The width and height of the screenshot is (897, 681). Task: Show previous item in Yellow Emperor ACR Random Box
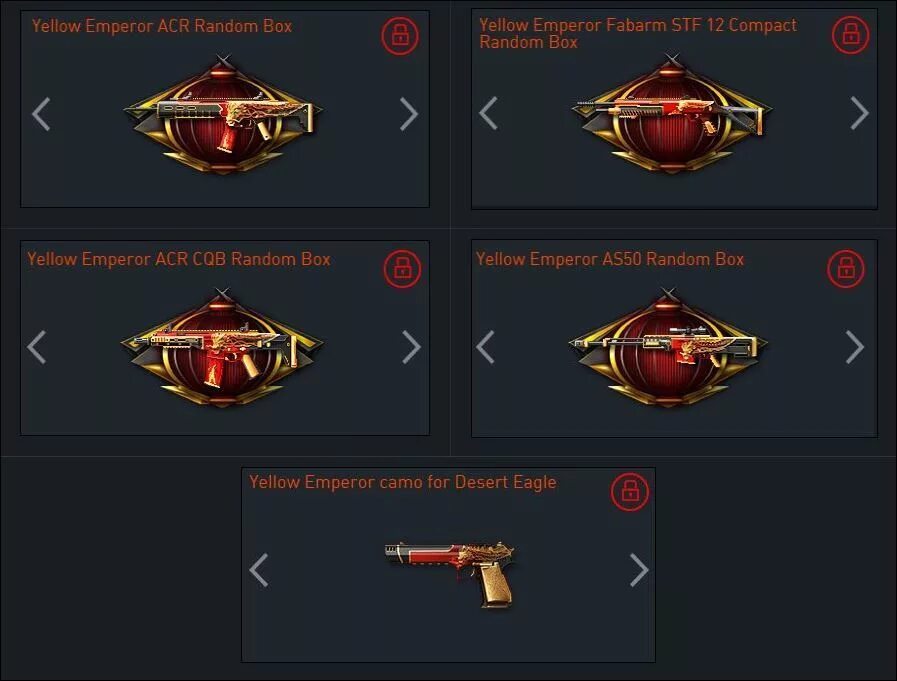coord(41,114)
